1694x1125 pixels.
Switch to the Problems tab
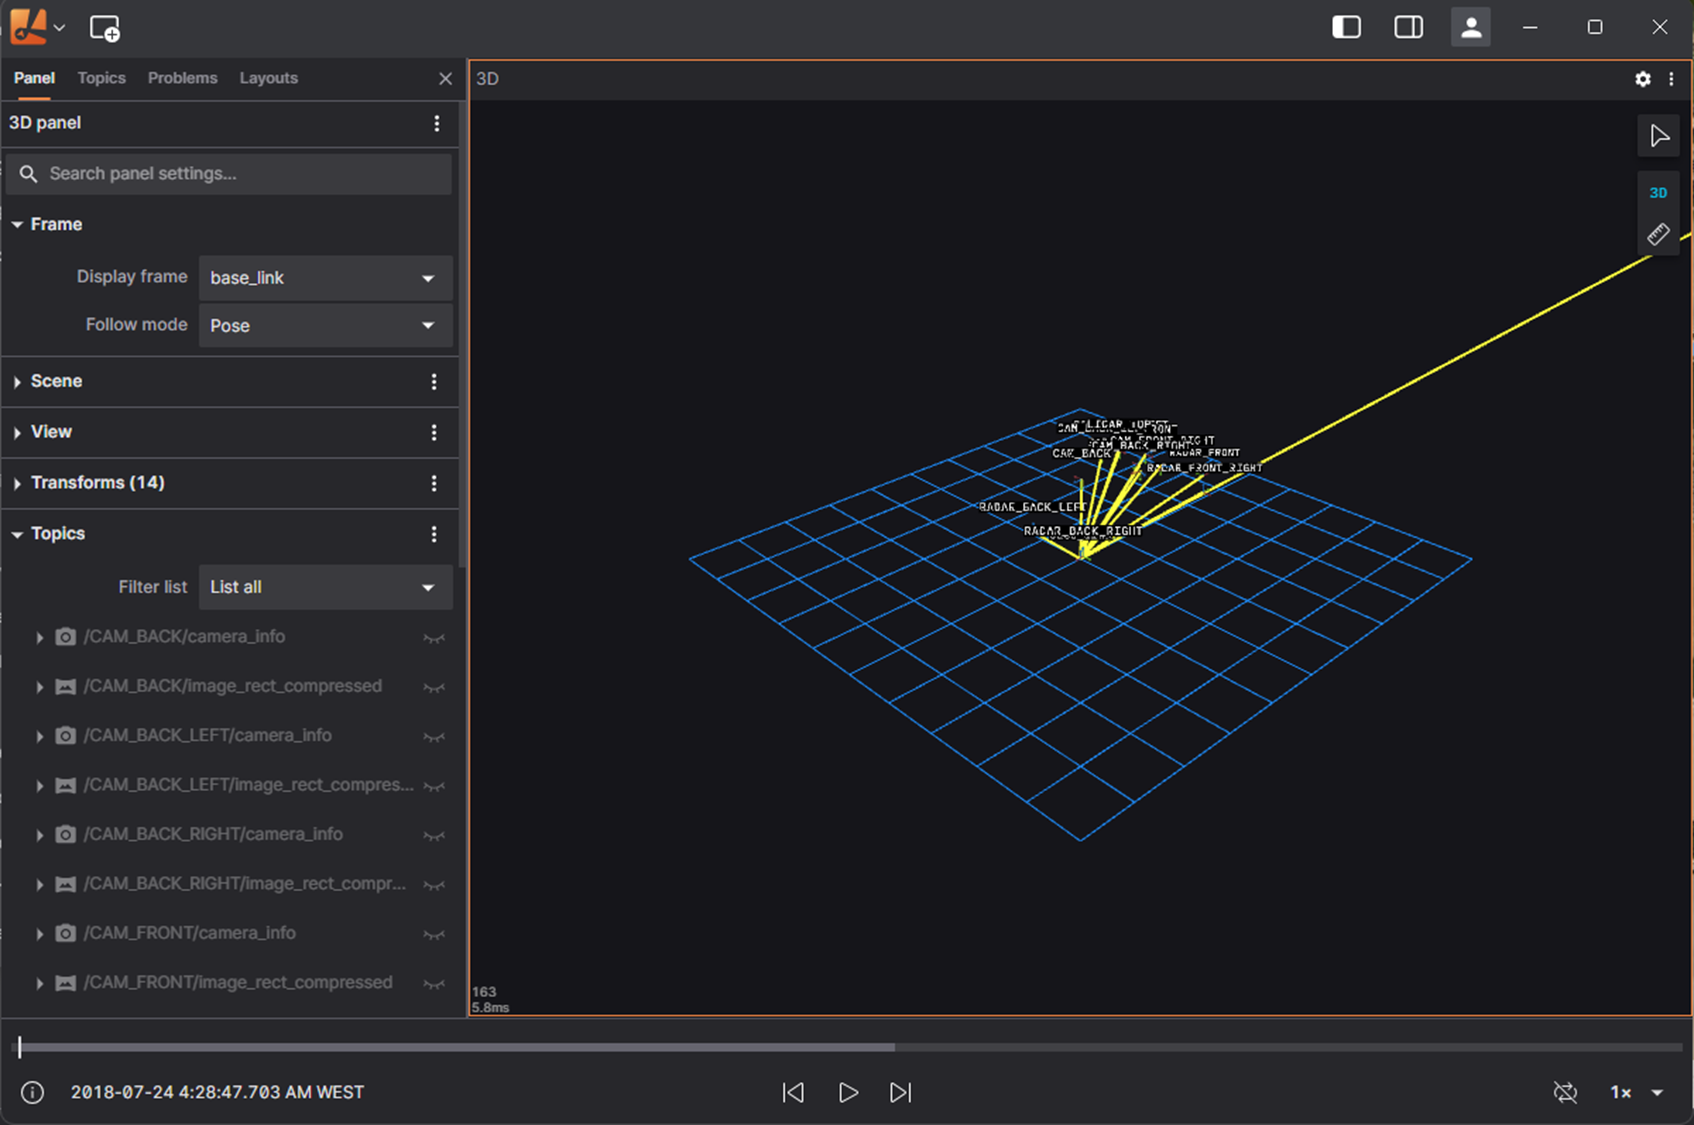(182, 78)
